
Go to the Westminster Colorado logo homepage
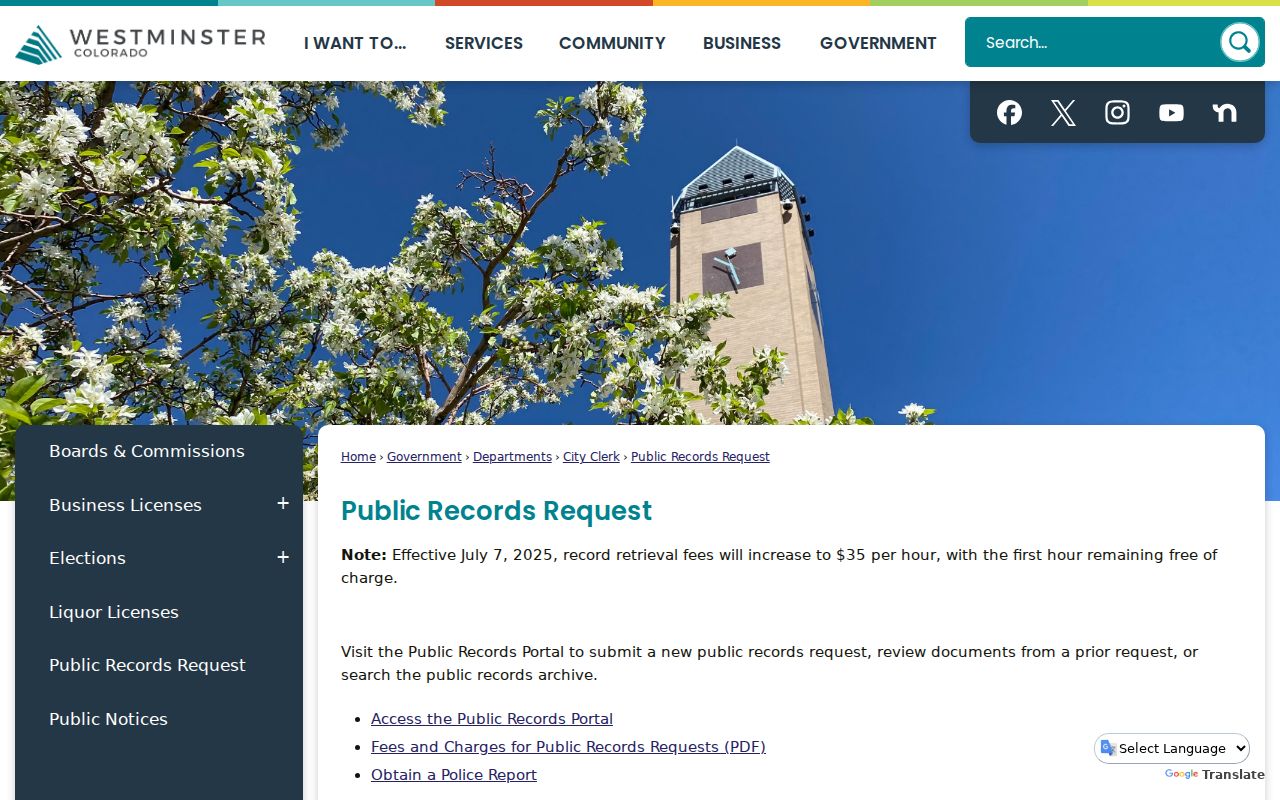pyautogui.click(x=140, y=44)
